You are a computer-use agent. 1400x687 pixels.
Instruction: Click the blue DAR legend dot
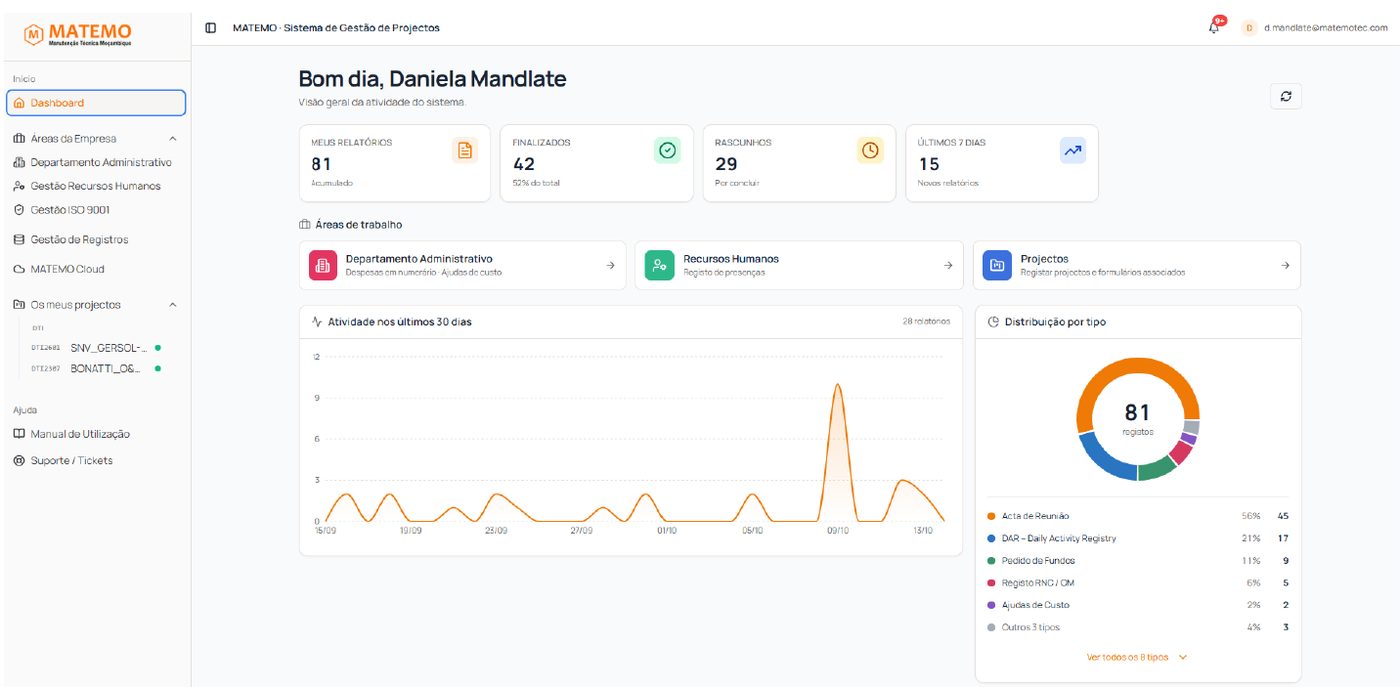tap(991, 538)
